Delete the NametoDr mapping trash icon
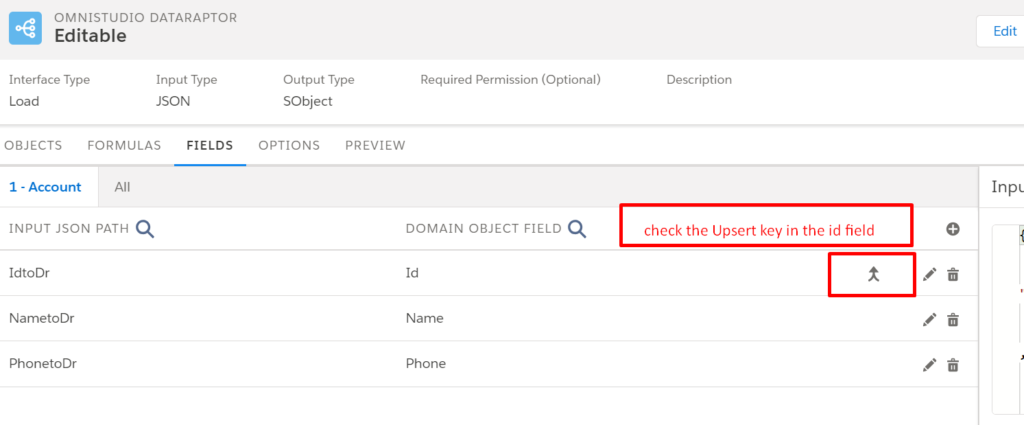 [953, 320]
